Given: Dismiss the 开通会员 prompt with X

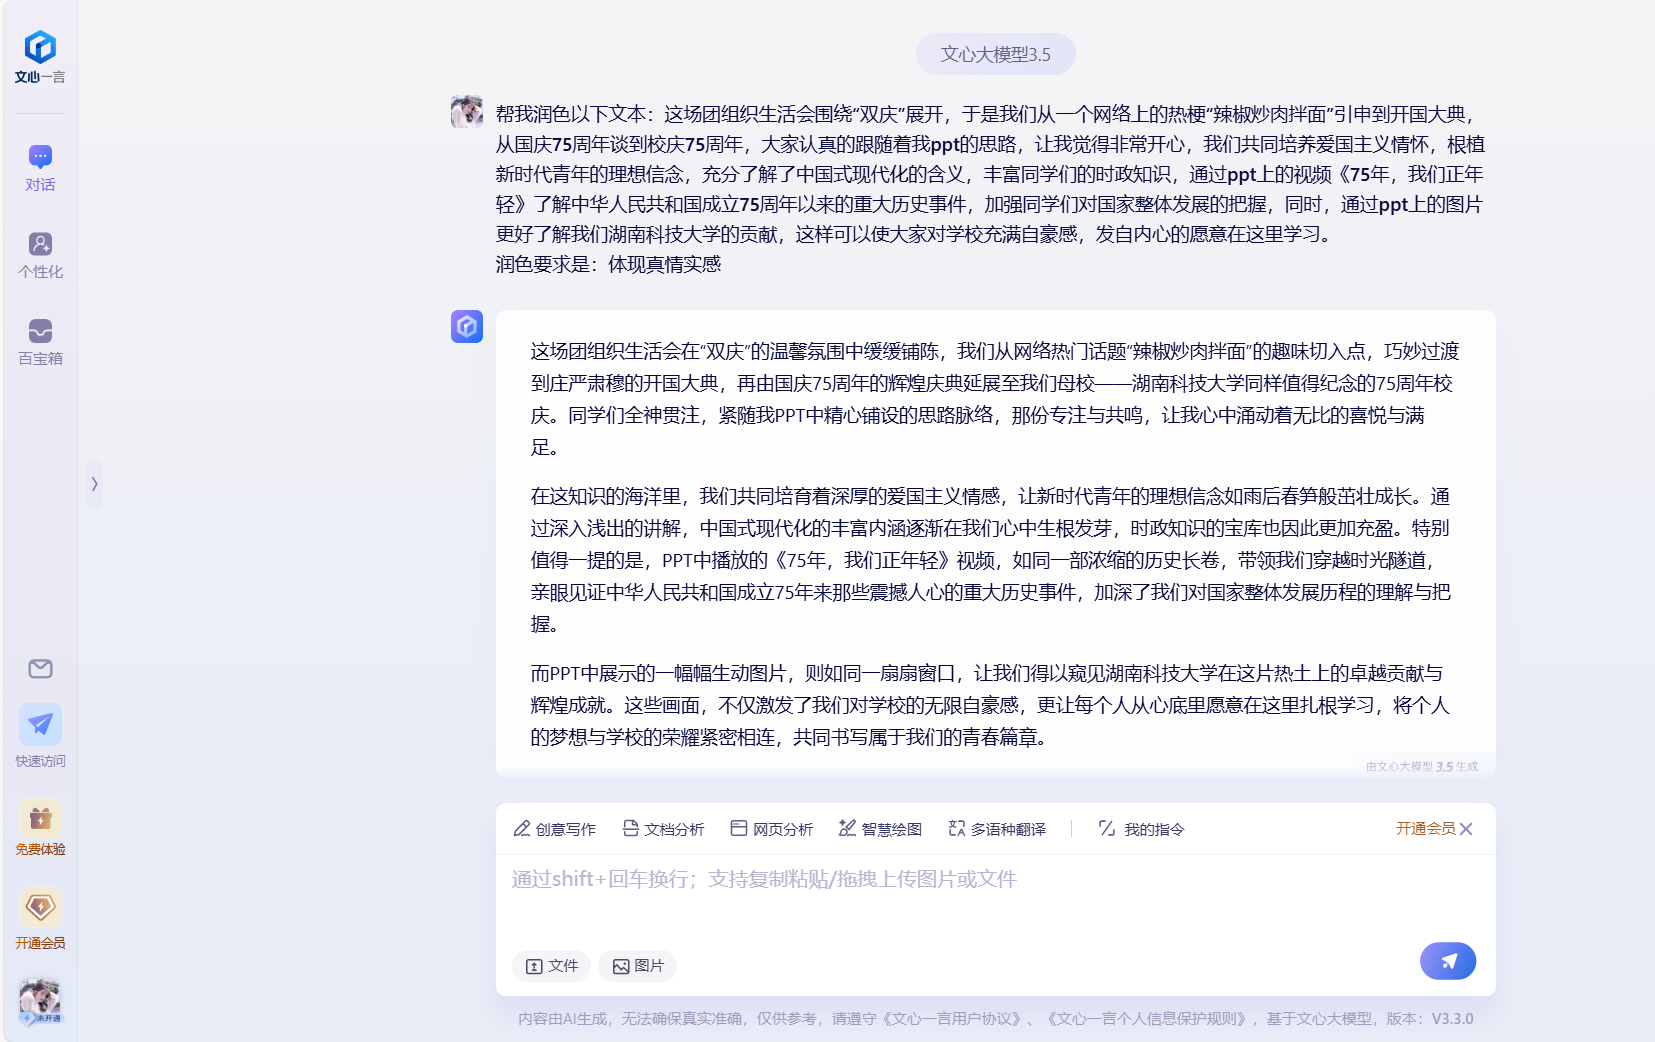Looking at the screenshot, I should tap(1466, 829).
